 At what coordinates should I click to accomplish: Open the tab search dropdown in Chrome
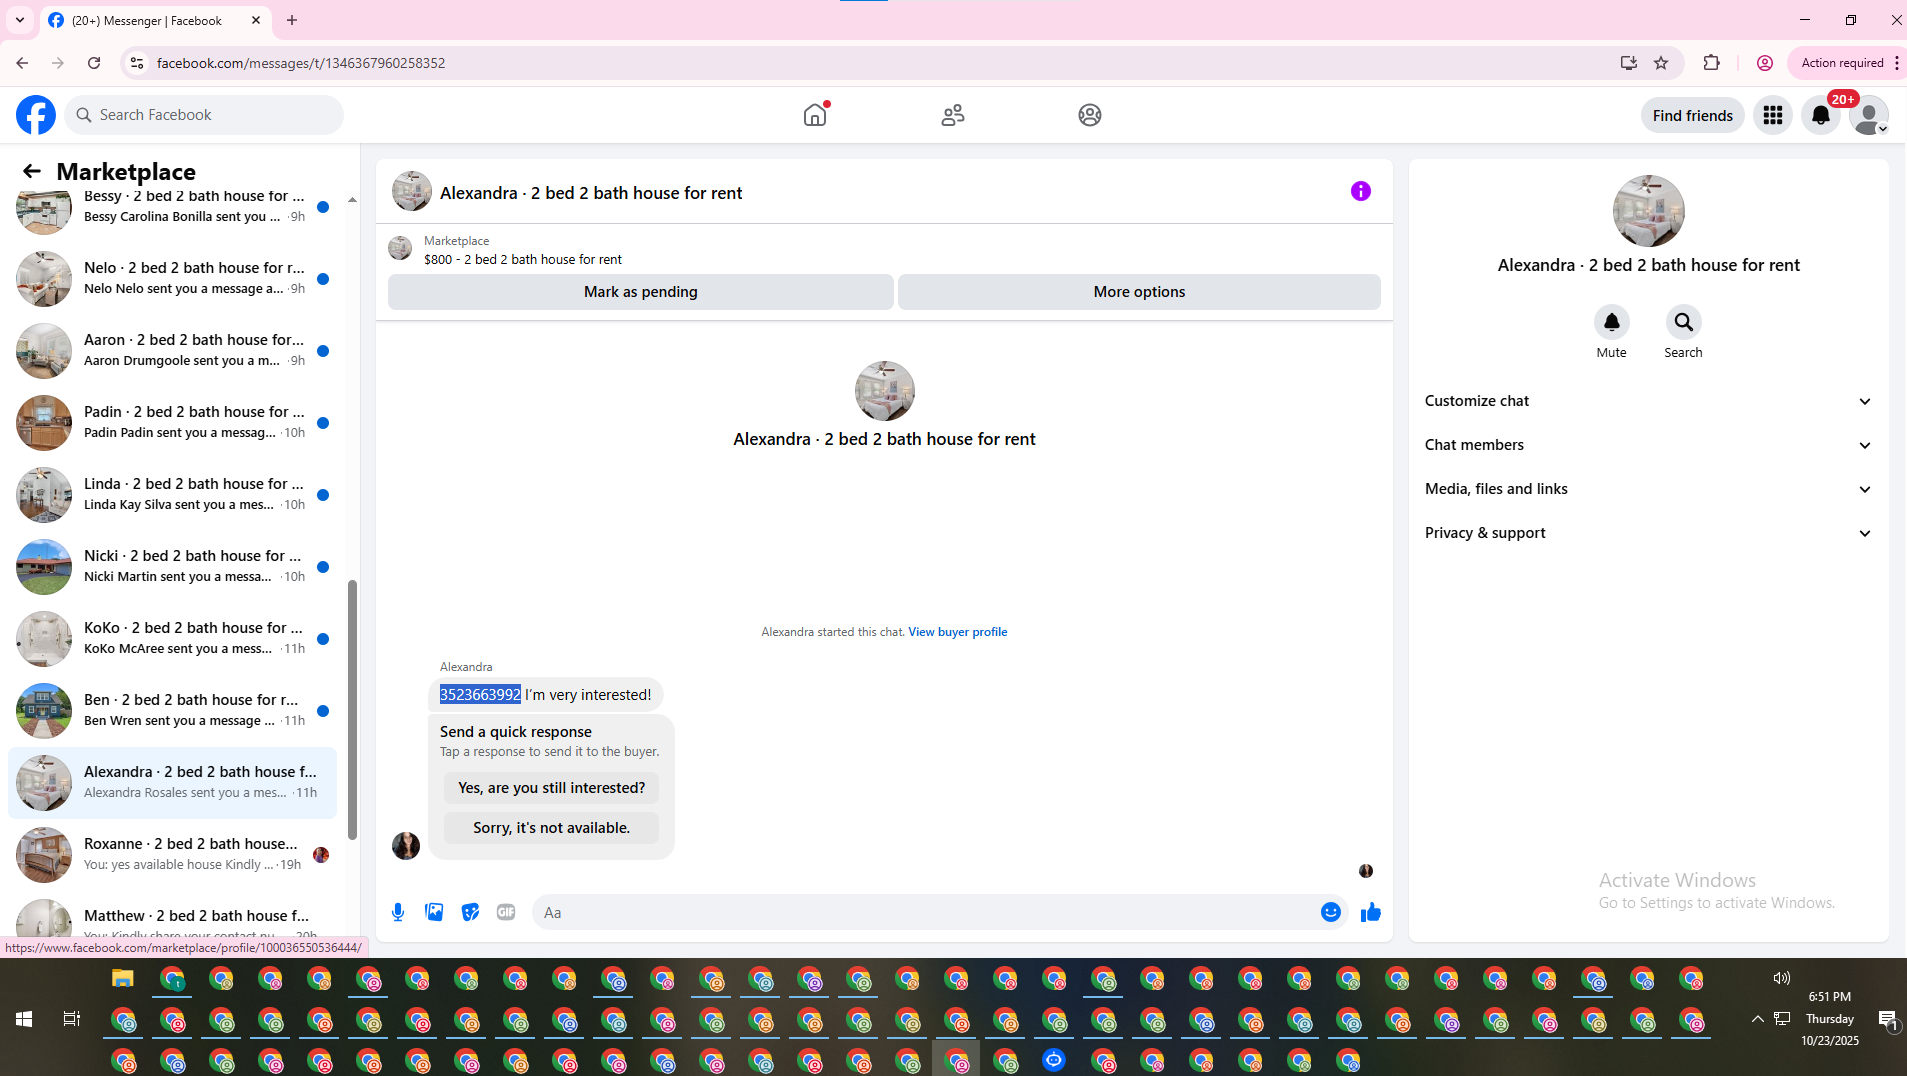tap(19, 20)
